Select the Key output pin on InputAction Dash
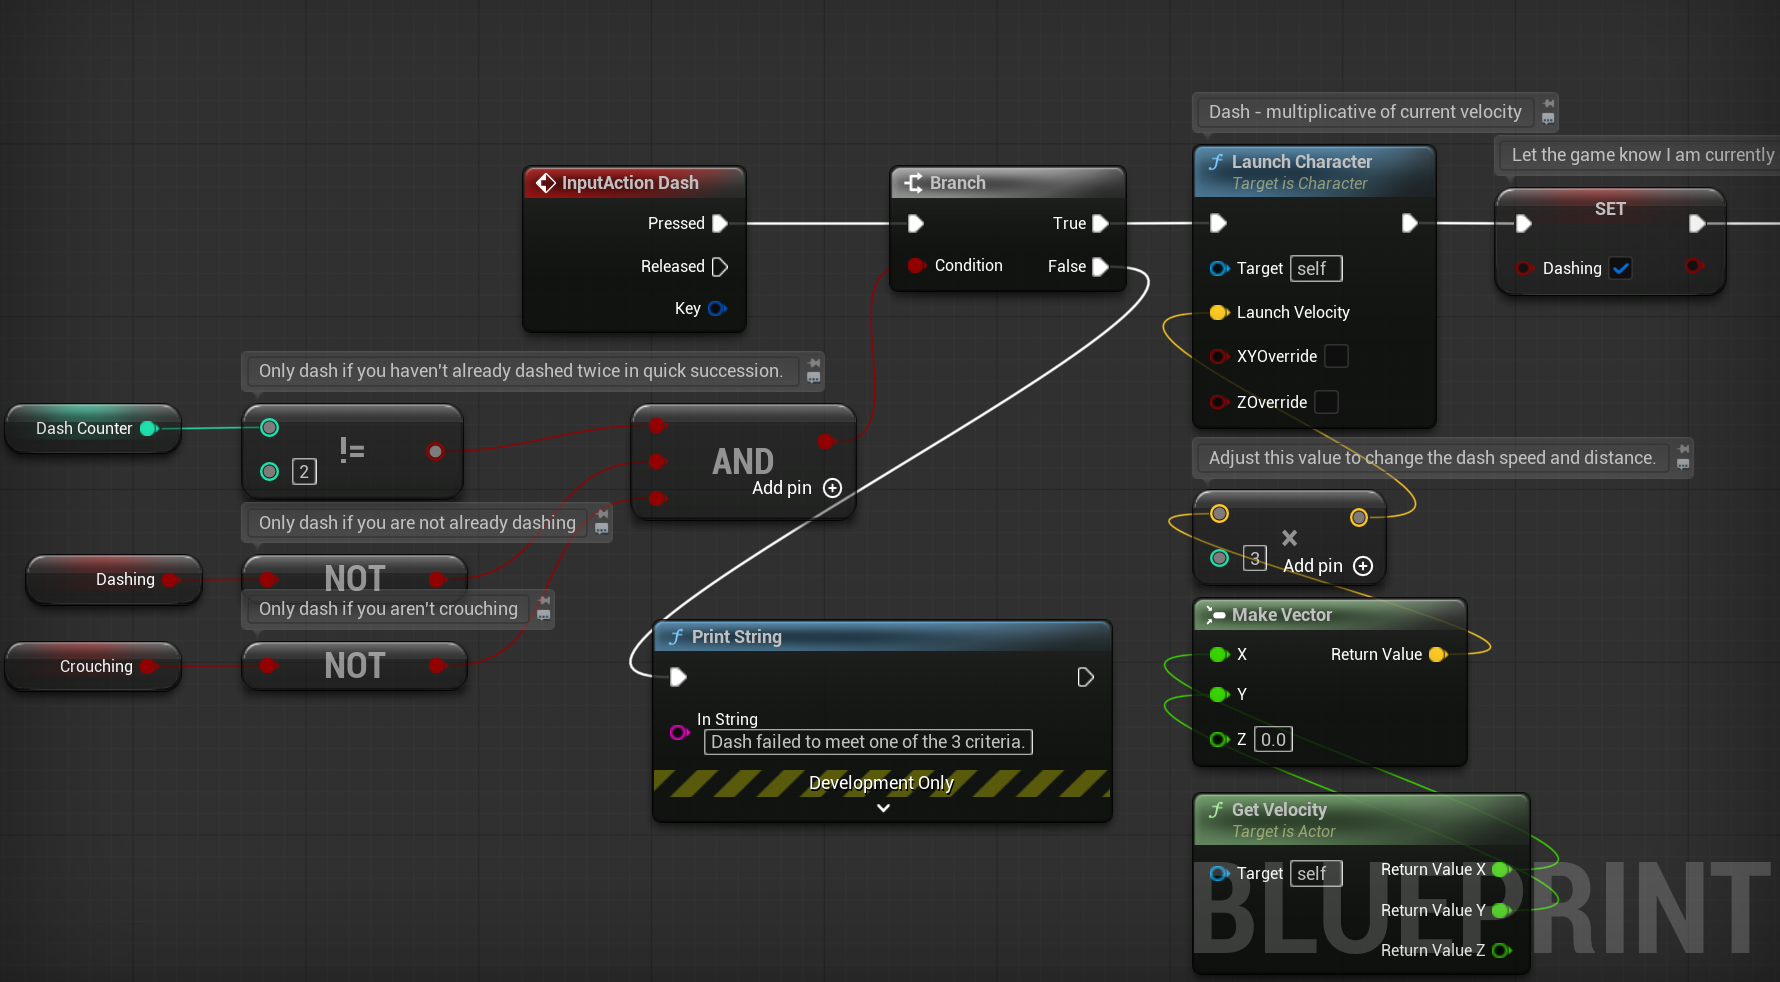 [x=717, y=308]
